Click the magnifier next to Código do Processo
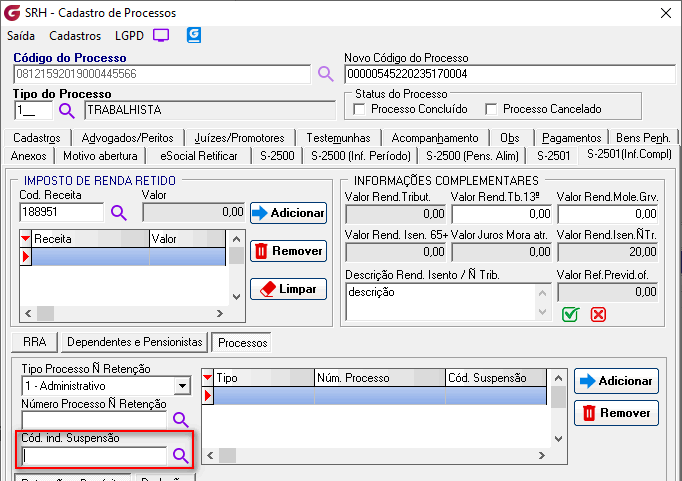Viewport: 682px width, 481px height. pyautogui.click(x=325, y=74)
